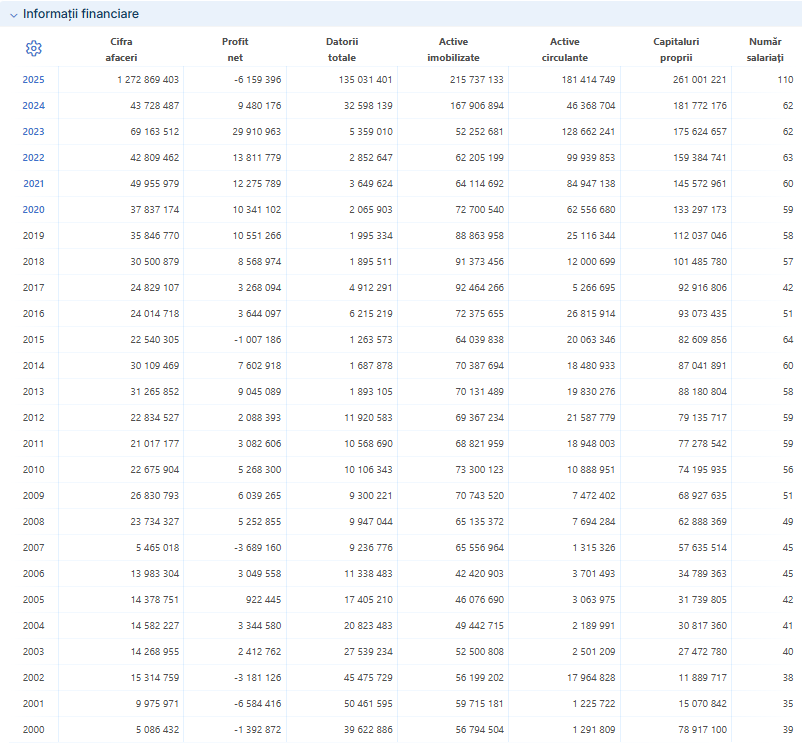This screenshot has height=745, width=802.
Task: Select the Informații financiare section title
Action: pyautogui.click(x=81, y=14)
